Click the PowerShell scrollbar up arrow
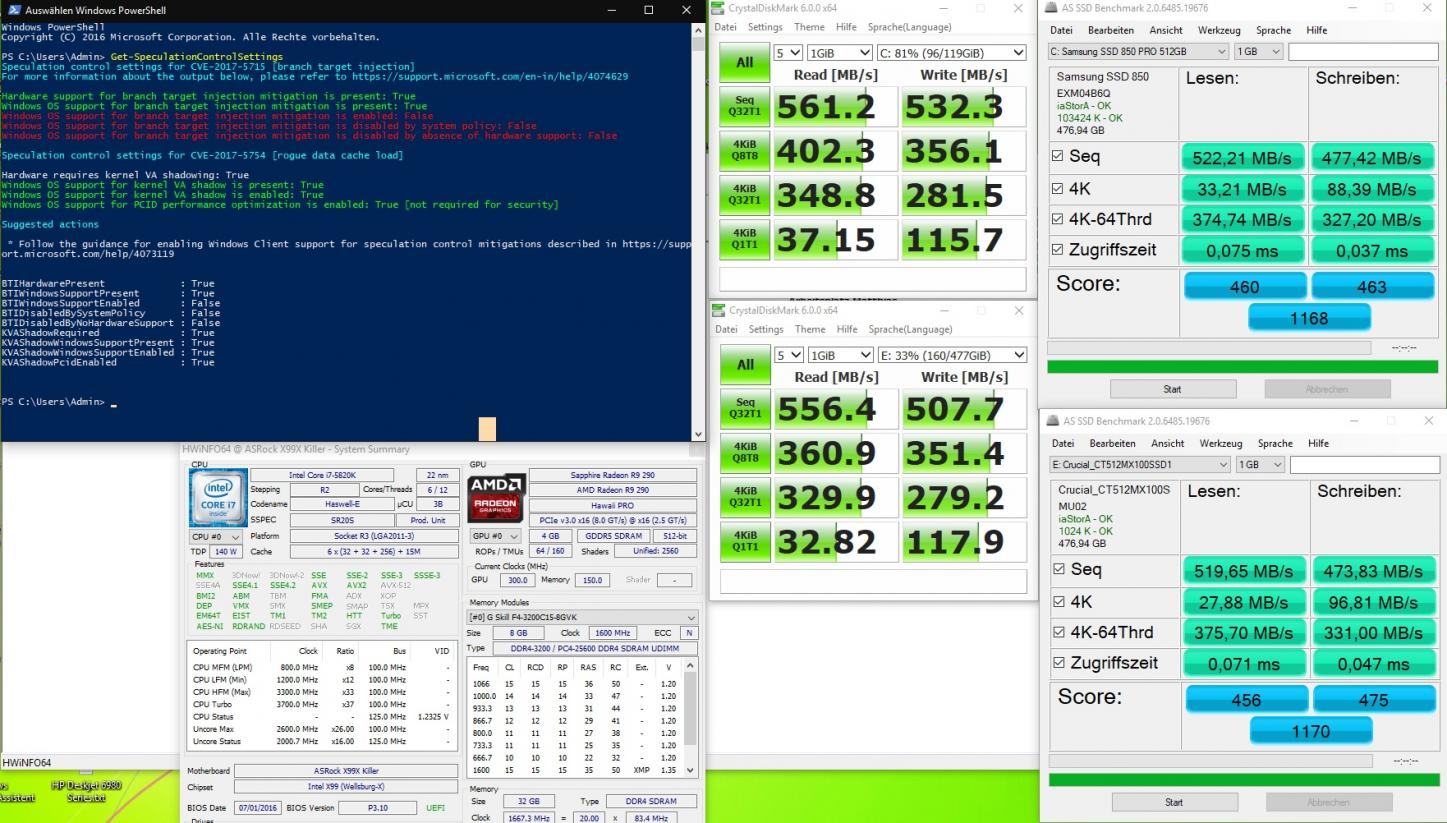The height and width of the screenshot is (823, 1447). 698,29
